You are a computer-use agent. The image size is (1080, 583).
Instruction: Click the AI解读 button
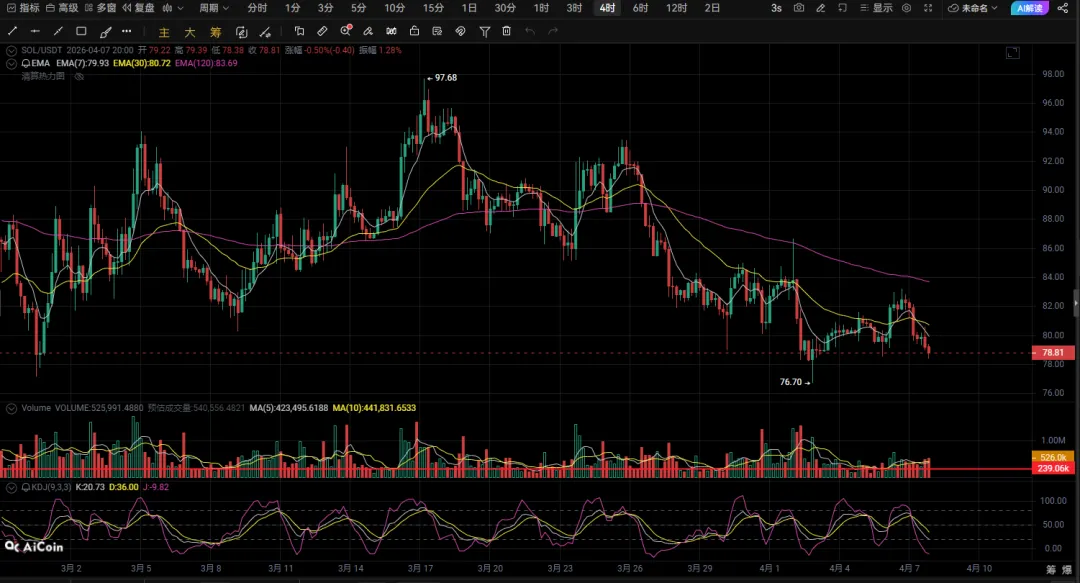pyautogui.click(x=1030, y=8)
